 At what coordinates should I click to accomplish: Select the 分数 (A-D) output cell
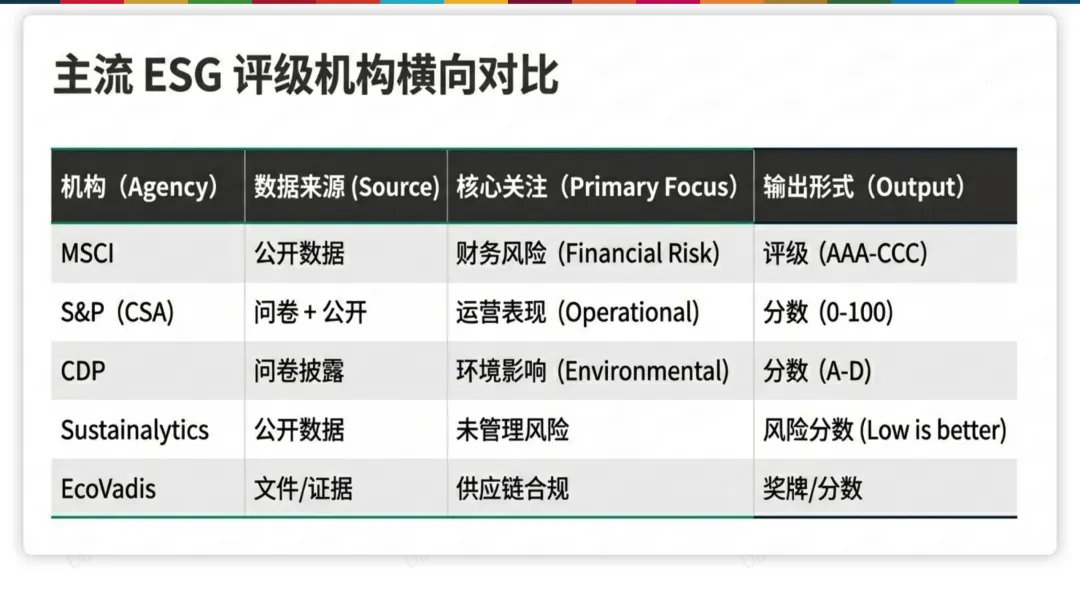point(885,371)
